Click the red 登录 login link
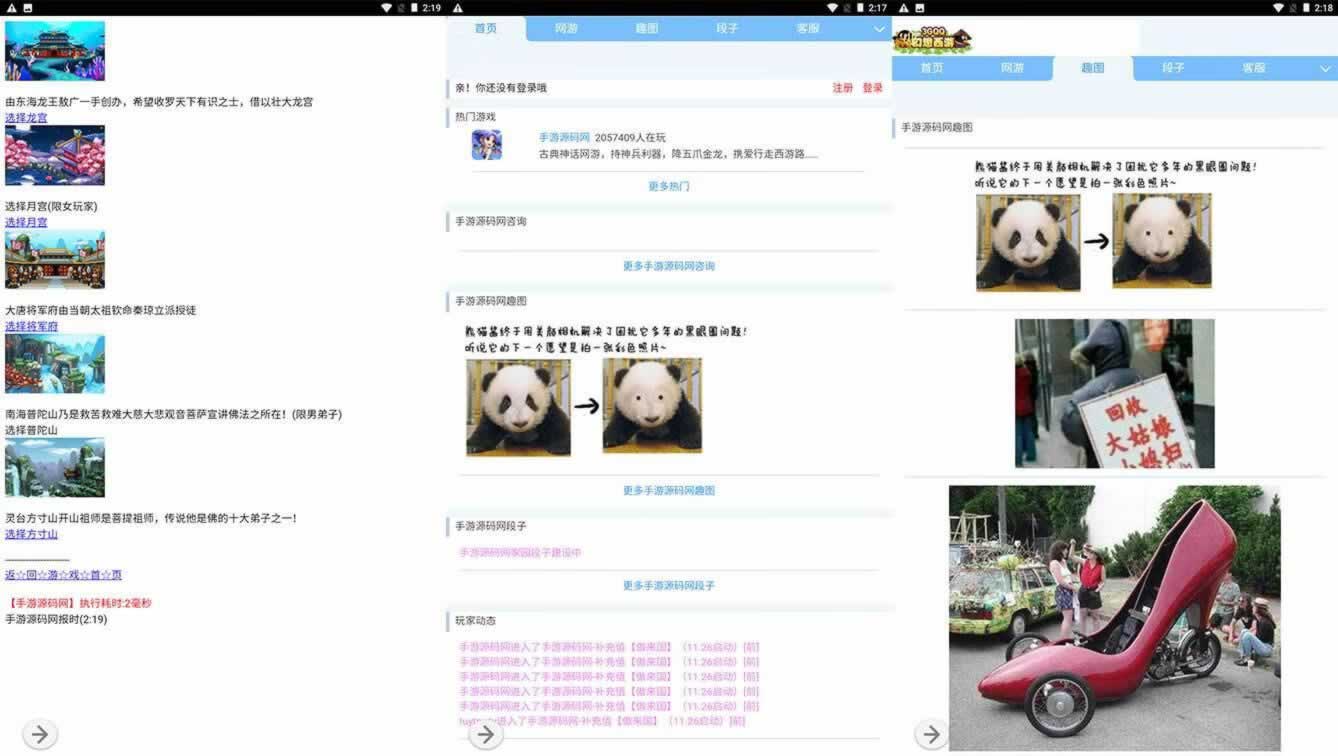The width and height of the screenshot is (1338, 756). coord(873,88)
